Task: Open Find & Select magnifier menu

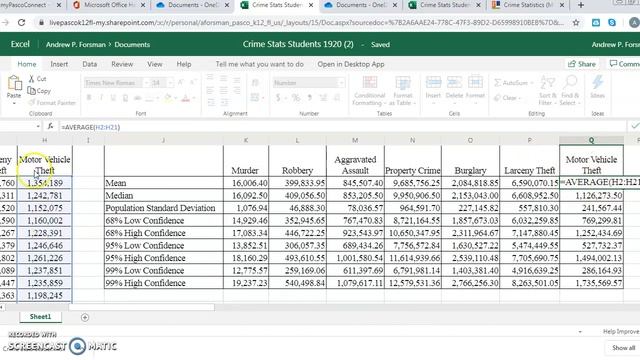Action: coord(570,90)
